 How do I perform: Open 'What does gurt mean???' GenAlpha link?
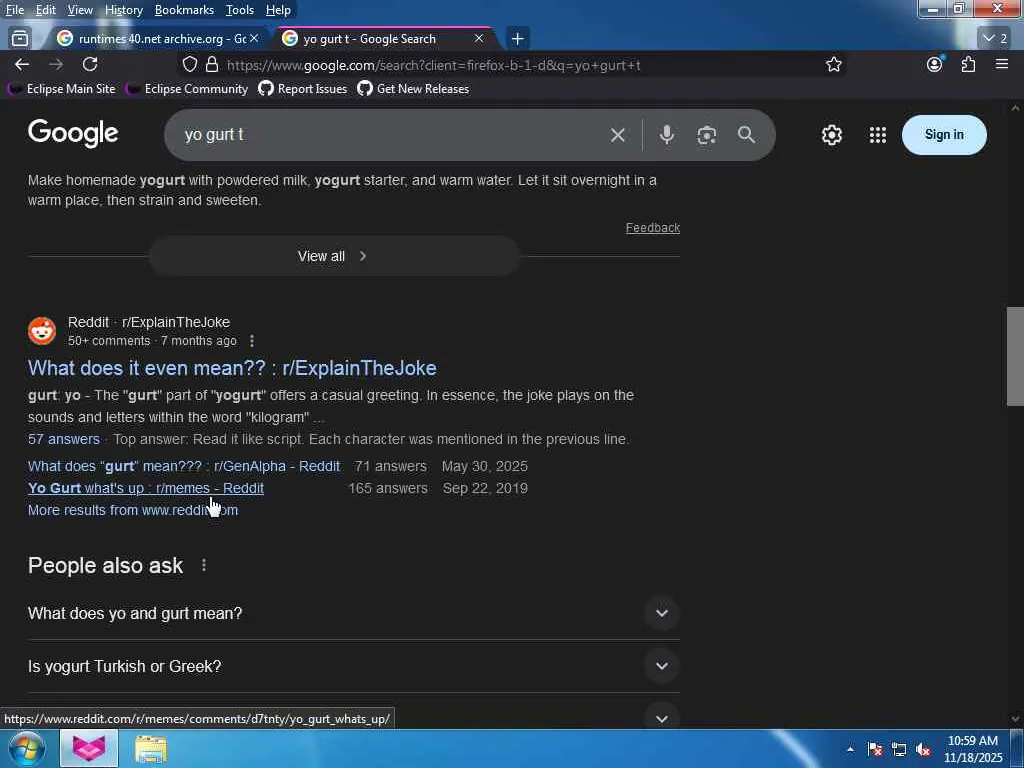(184, 466)
